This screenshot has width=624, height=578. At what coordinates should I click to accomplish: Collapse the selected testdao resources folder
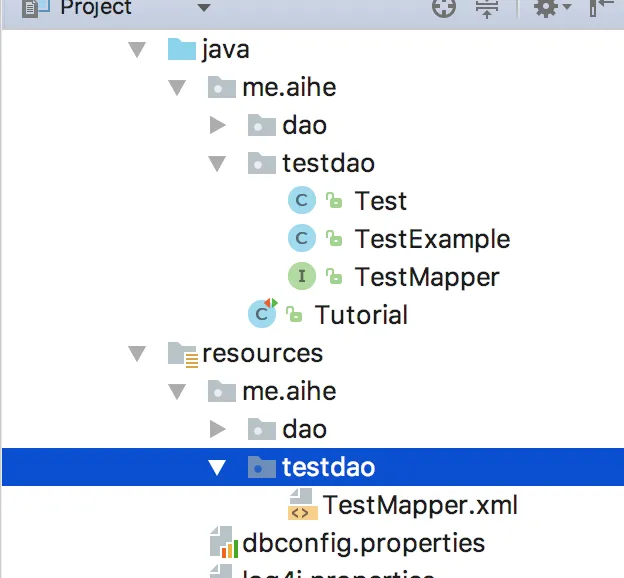tap(217, 467)
